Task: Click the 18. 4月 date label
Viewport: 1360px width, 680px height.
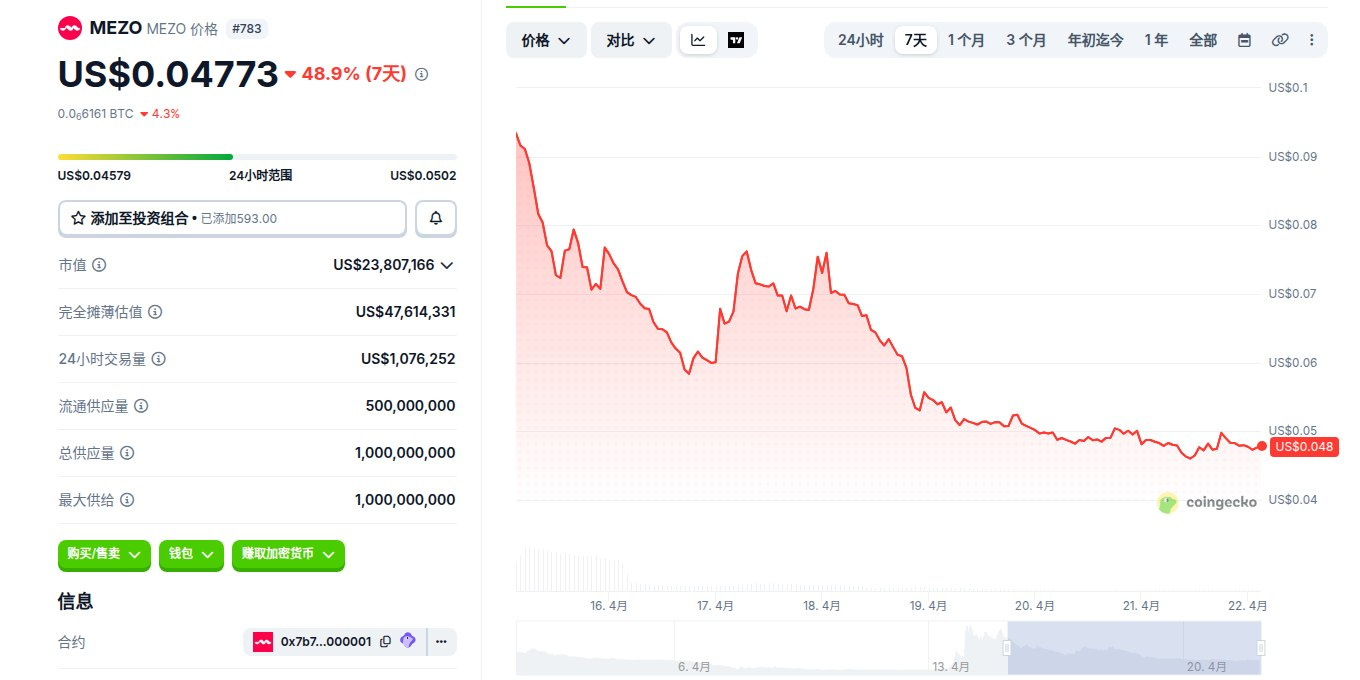Action: pos(822,606)
